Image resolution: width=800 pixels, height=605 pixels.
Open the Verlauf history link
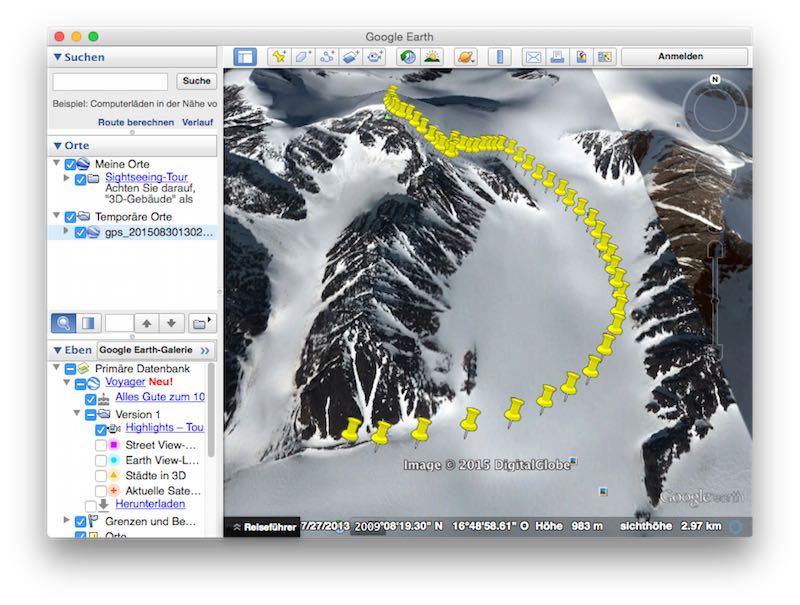197,122
